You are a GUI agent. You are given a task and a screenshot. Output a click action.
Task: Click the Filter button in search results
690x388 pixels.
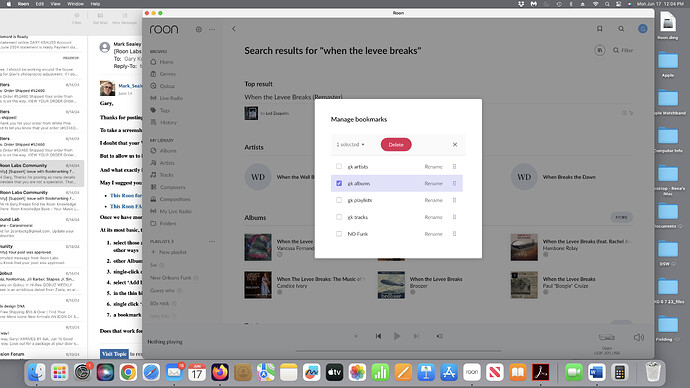[x=623, y=50]
